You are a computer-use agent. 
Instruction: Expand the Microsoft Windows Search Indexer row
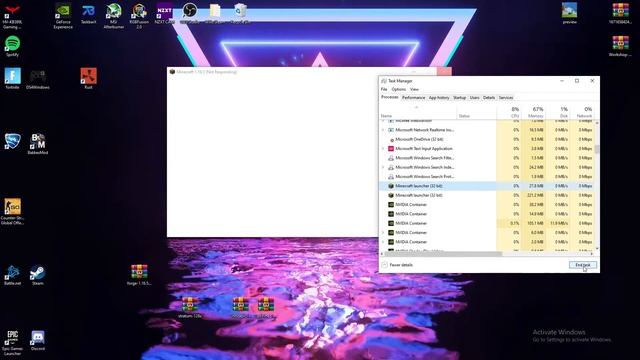point(383,167)
